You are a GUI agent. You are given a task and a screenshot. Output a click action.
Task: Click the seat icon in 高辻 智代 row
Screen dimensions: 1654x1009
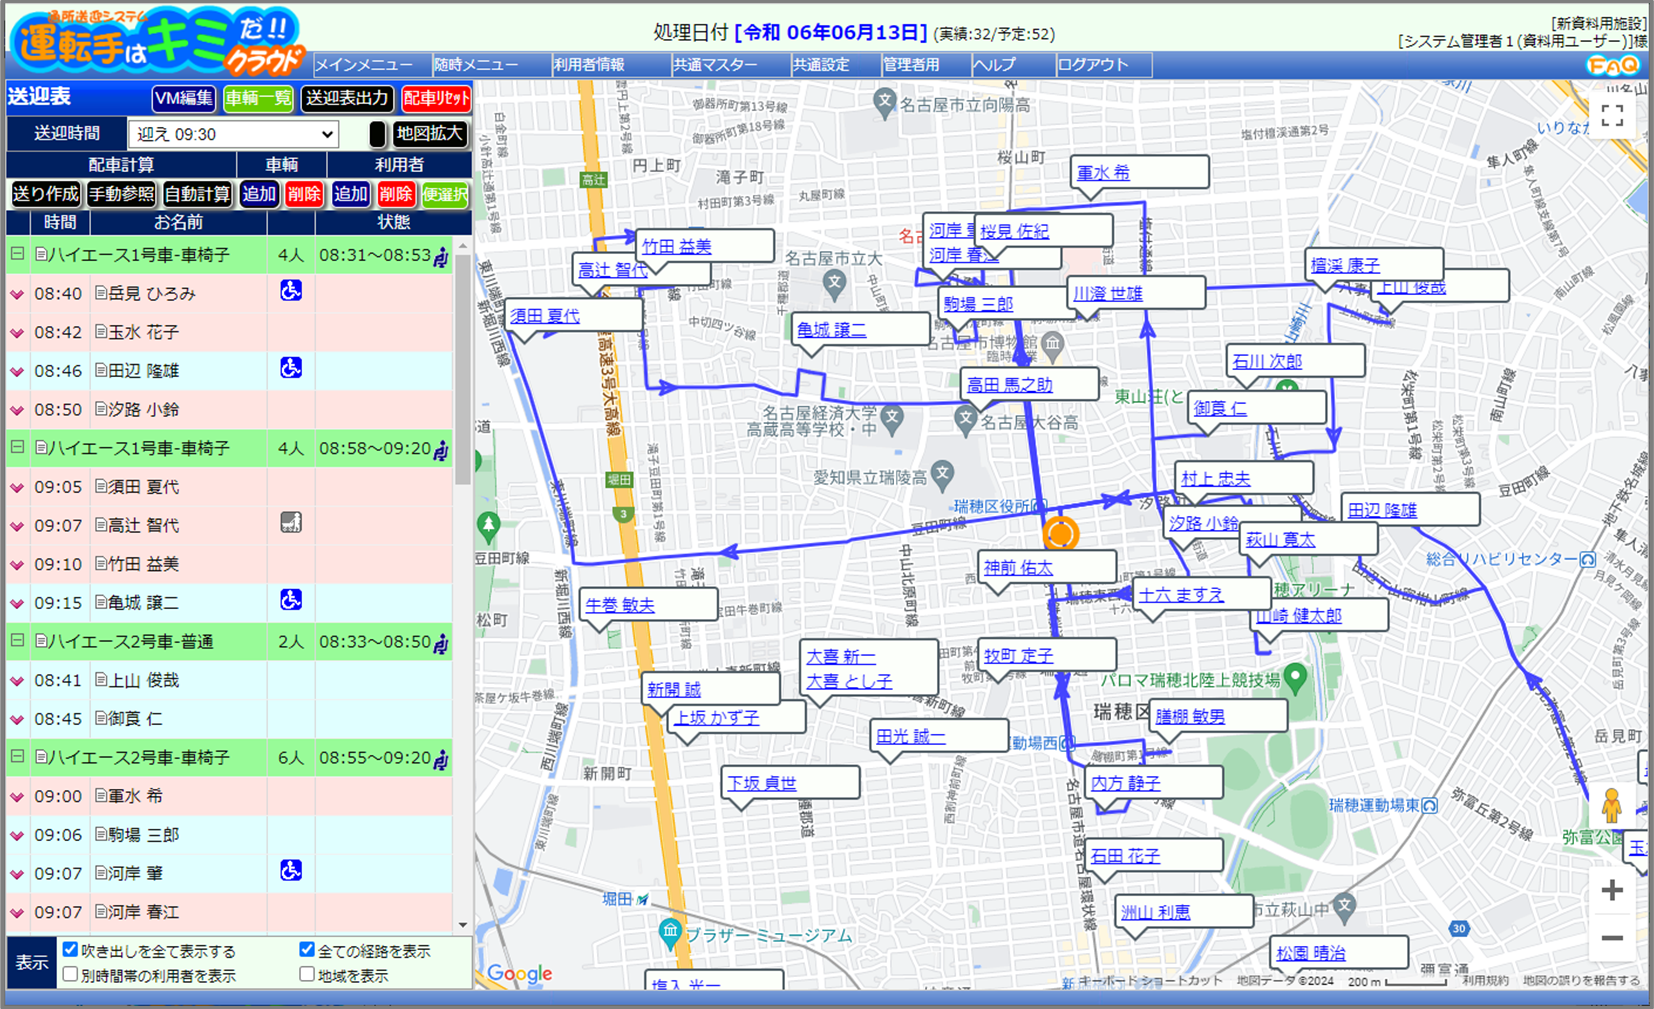pos(291,522)
